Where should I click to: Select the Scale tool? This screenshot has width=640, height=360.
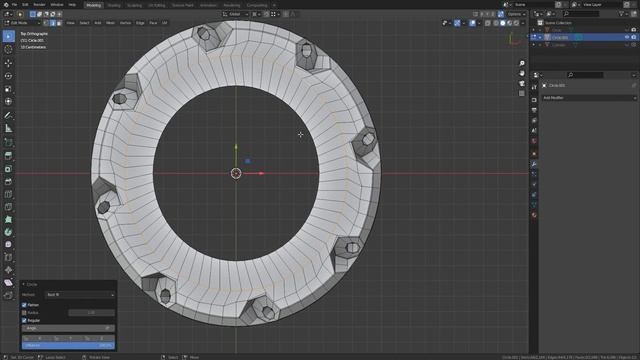(8, 89)
